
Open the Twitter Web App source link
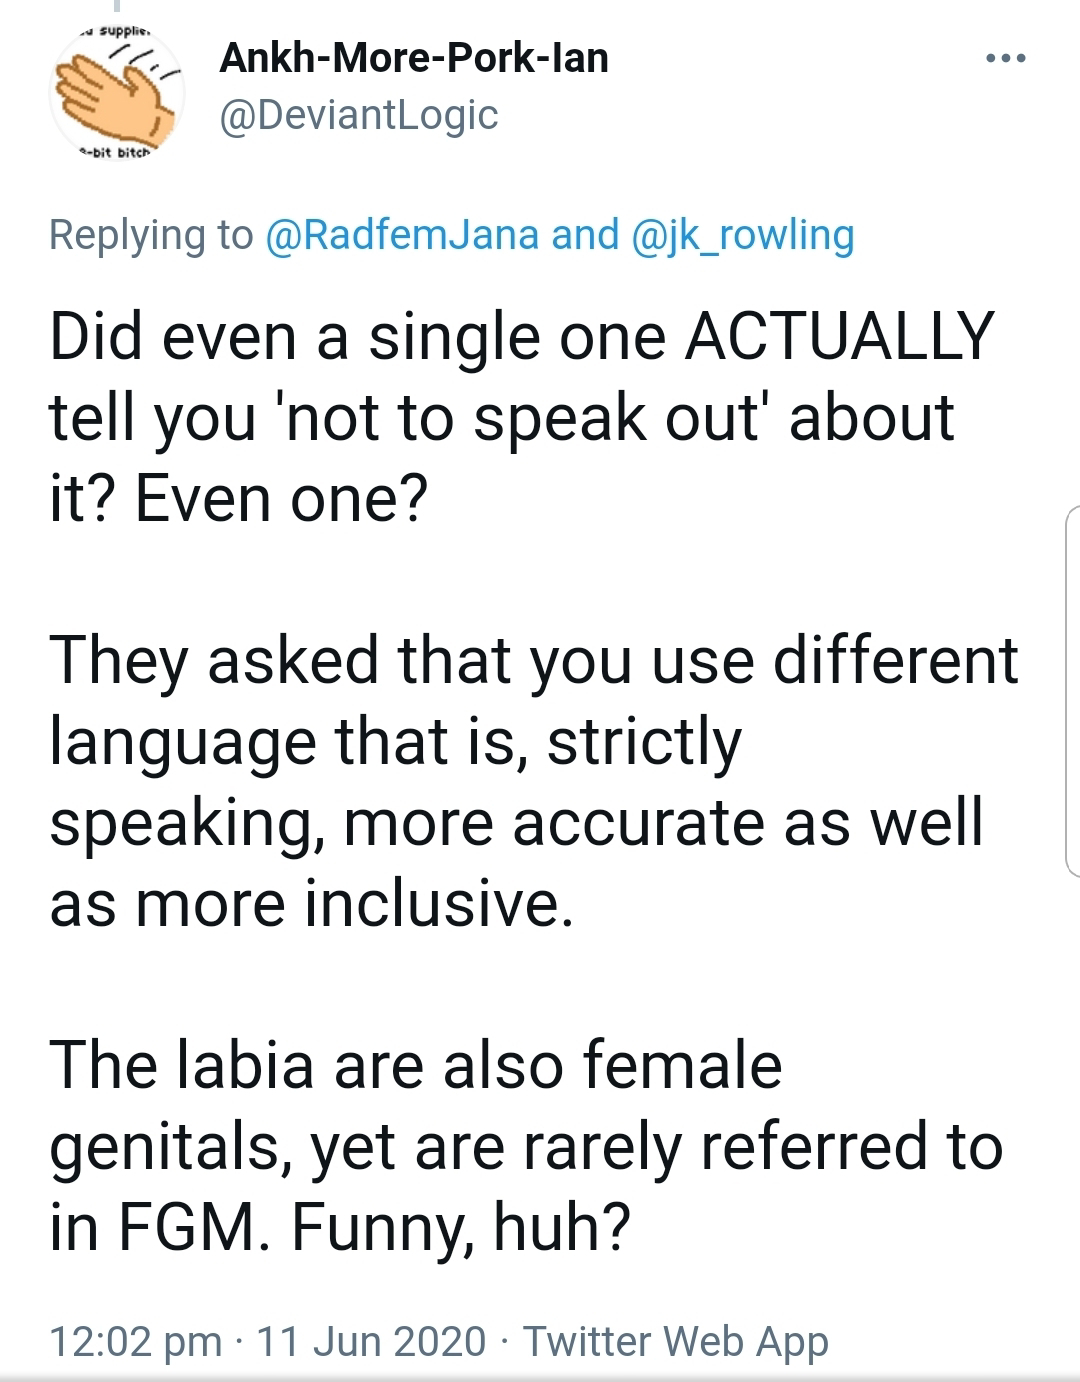[676, 1341]
